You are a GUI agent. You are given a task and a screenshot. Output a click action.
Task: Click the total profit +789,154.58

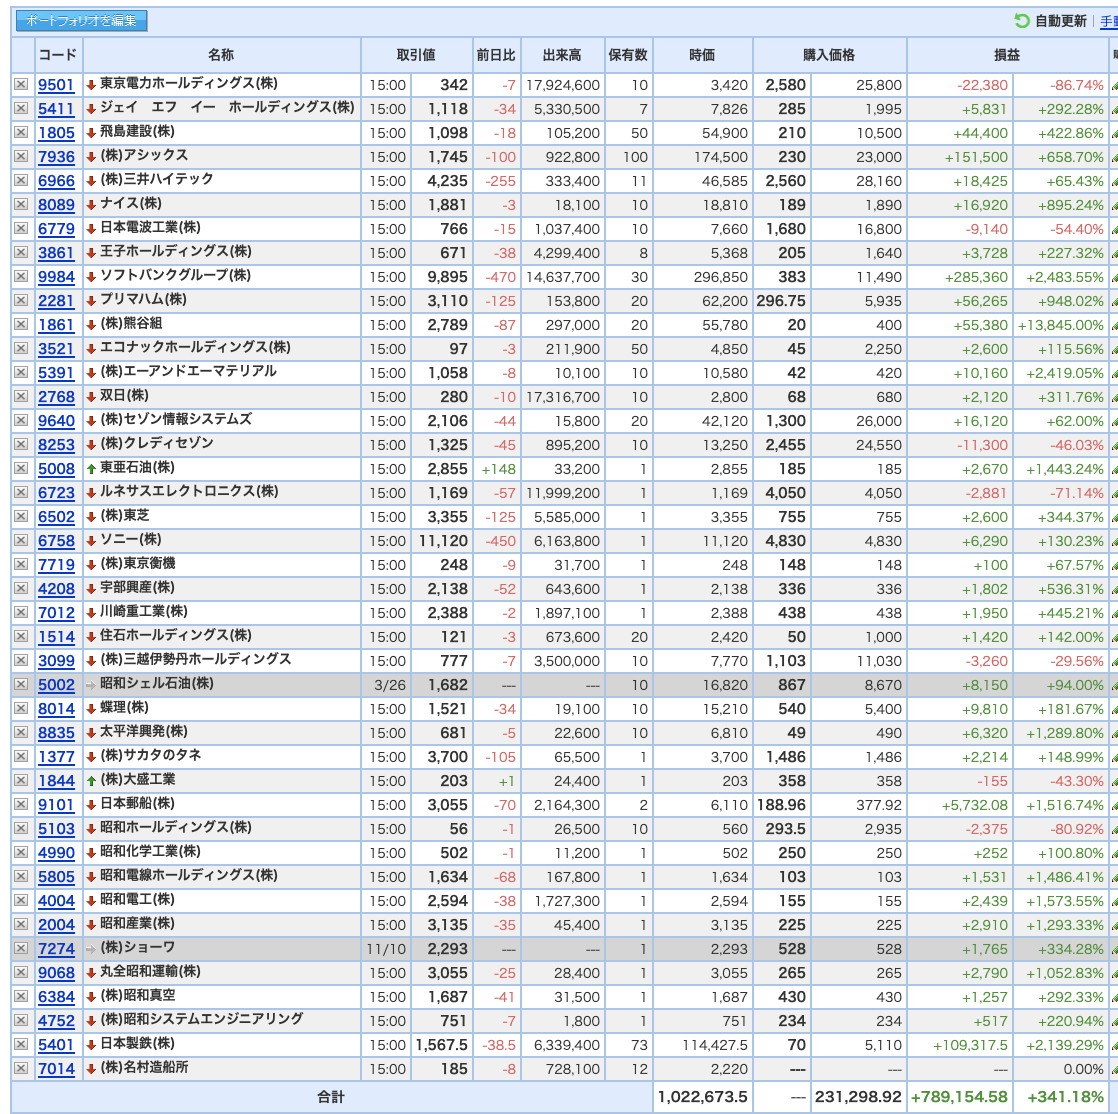coord(960,1097)
